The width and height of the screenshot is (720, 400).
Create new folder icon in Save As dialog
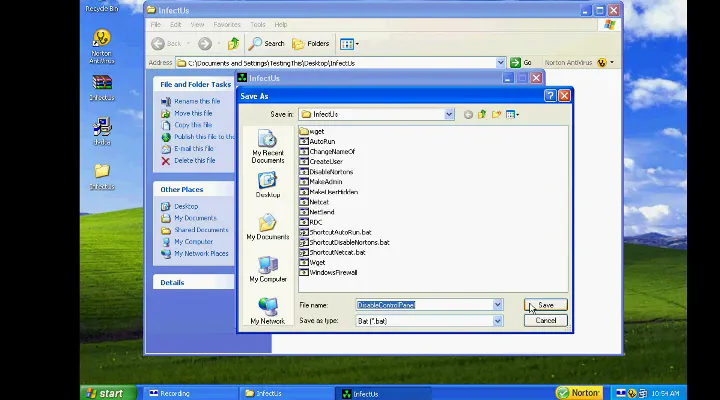click(x=496, y=114)
